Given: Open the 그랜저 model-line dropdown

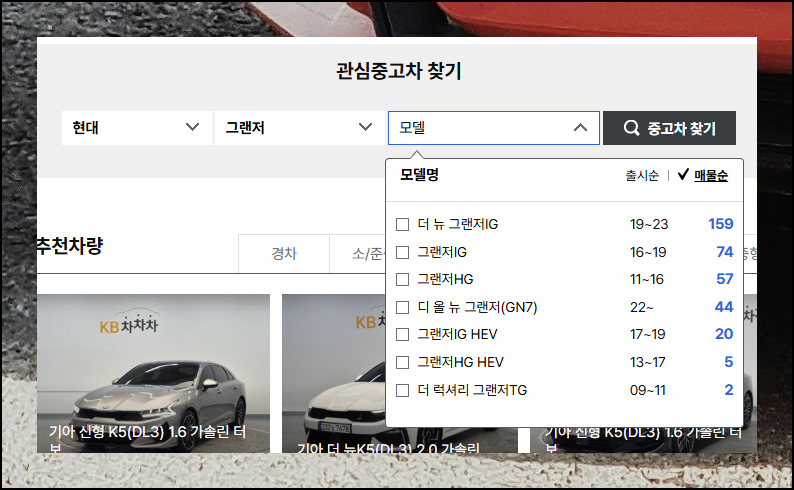Looking at the screenshot, I should [300, 128].
